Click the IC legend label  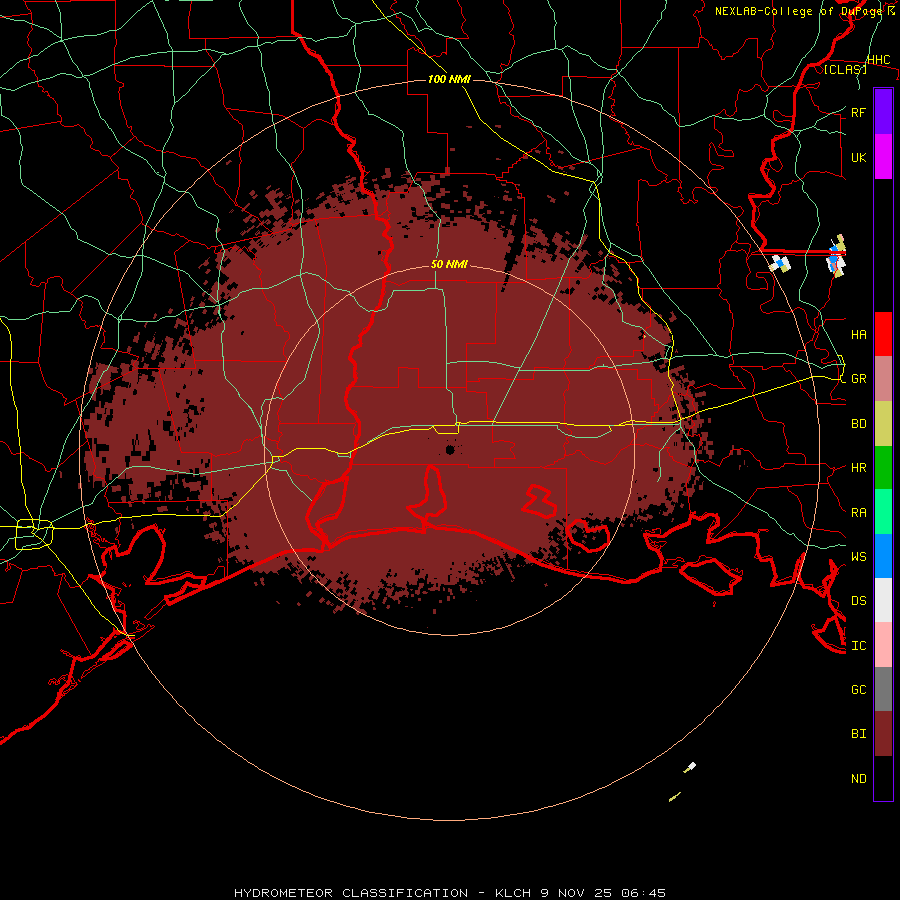click(x=858, y=646)
